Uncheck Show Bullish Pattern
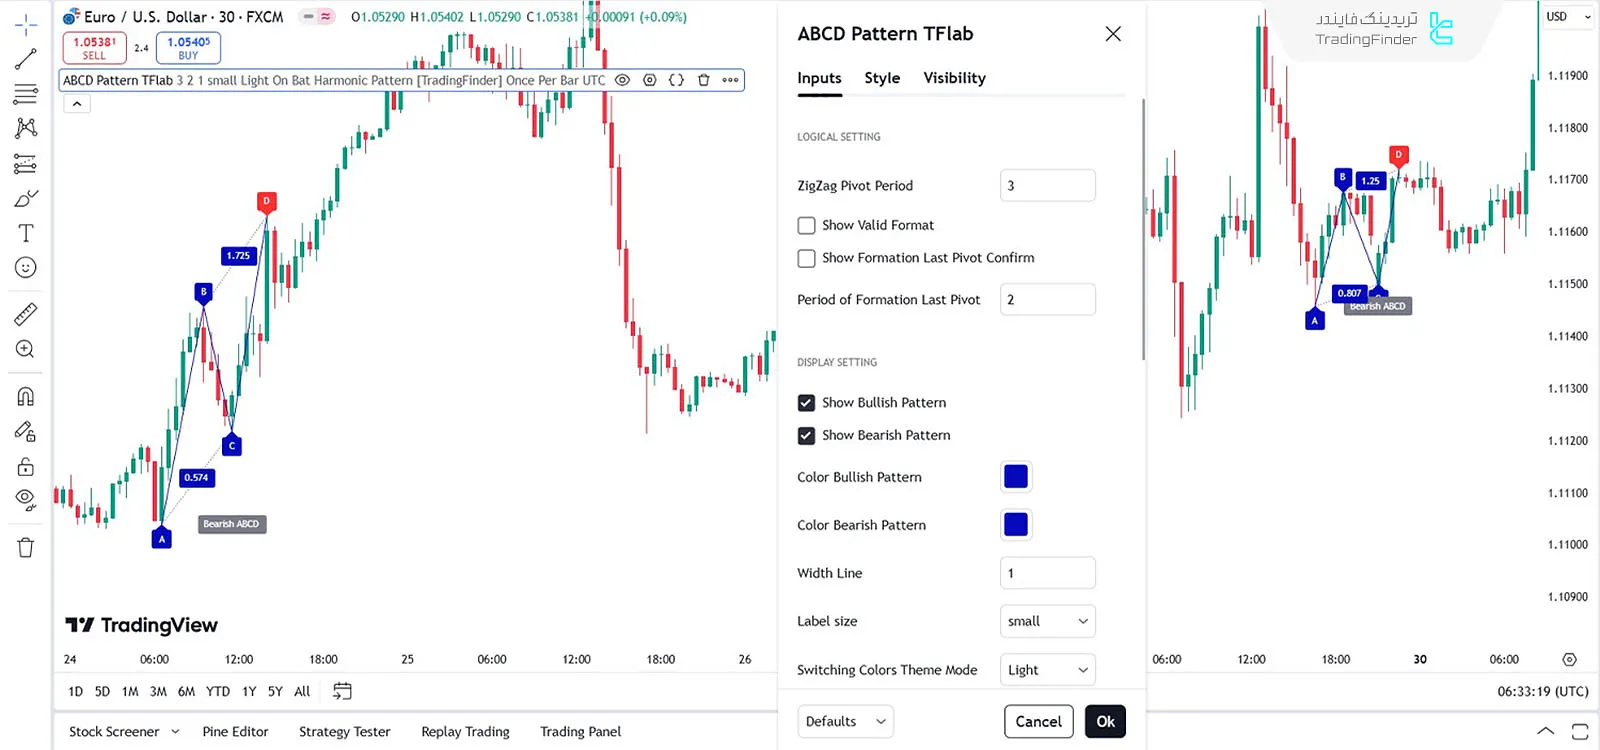1600x750 pixels. 807,403
